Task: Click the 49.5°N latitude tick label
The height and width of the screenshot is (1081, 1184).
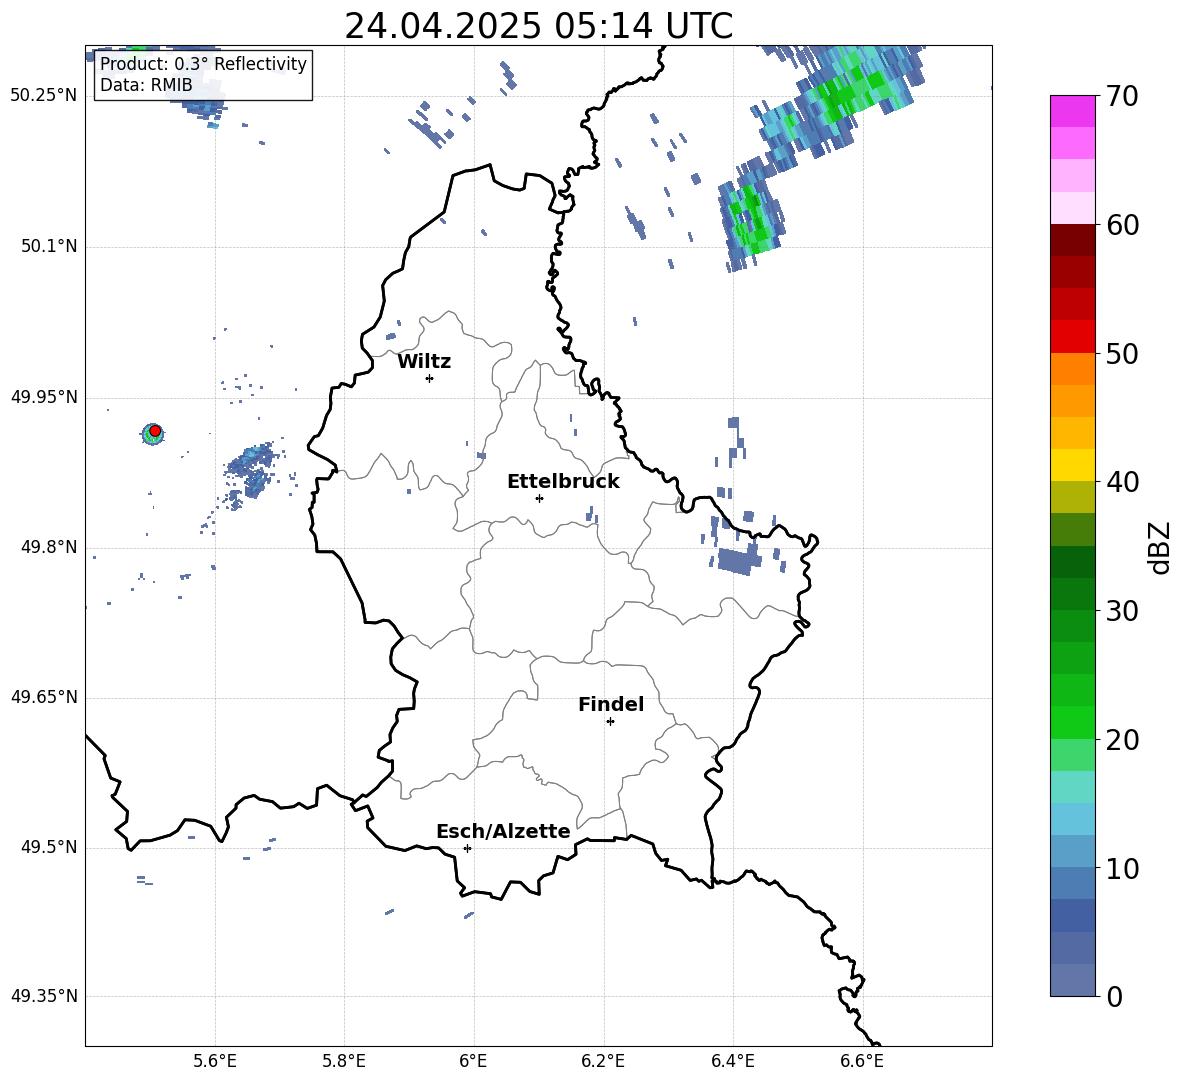Action: pos(49,847)
